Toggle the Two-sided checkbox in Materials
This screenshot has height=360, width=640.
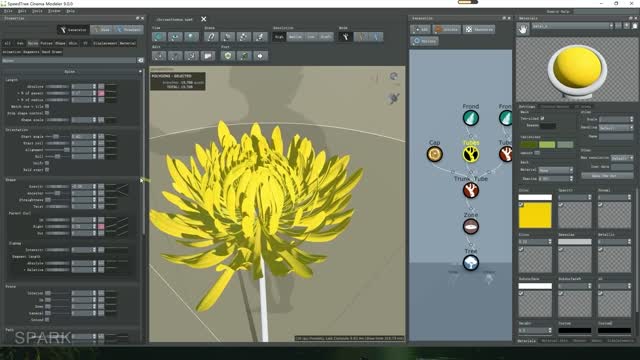click(x=542, y=118)
